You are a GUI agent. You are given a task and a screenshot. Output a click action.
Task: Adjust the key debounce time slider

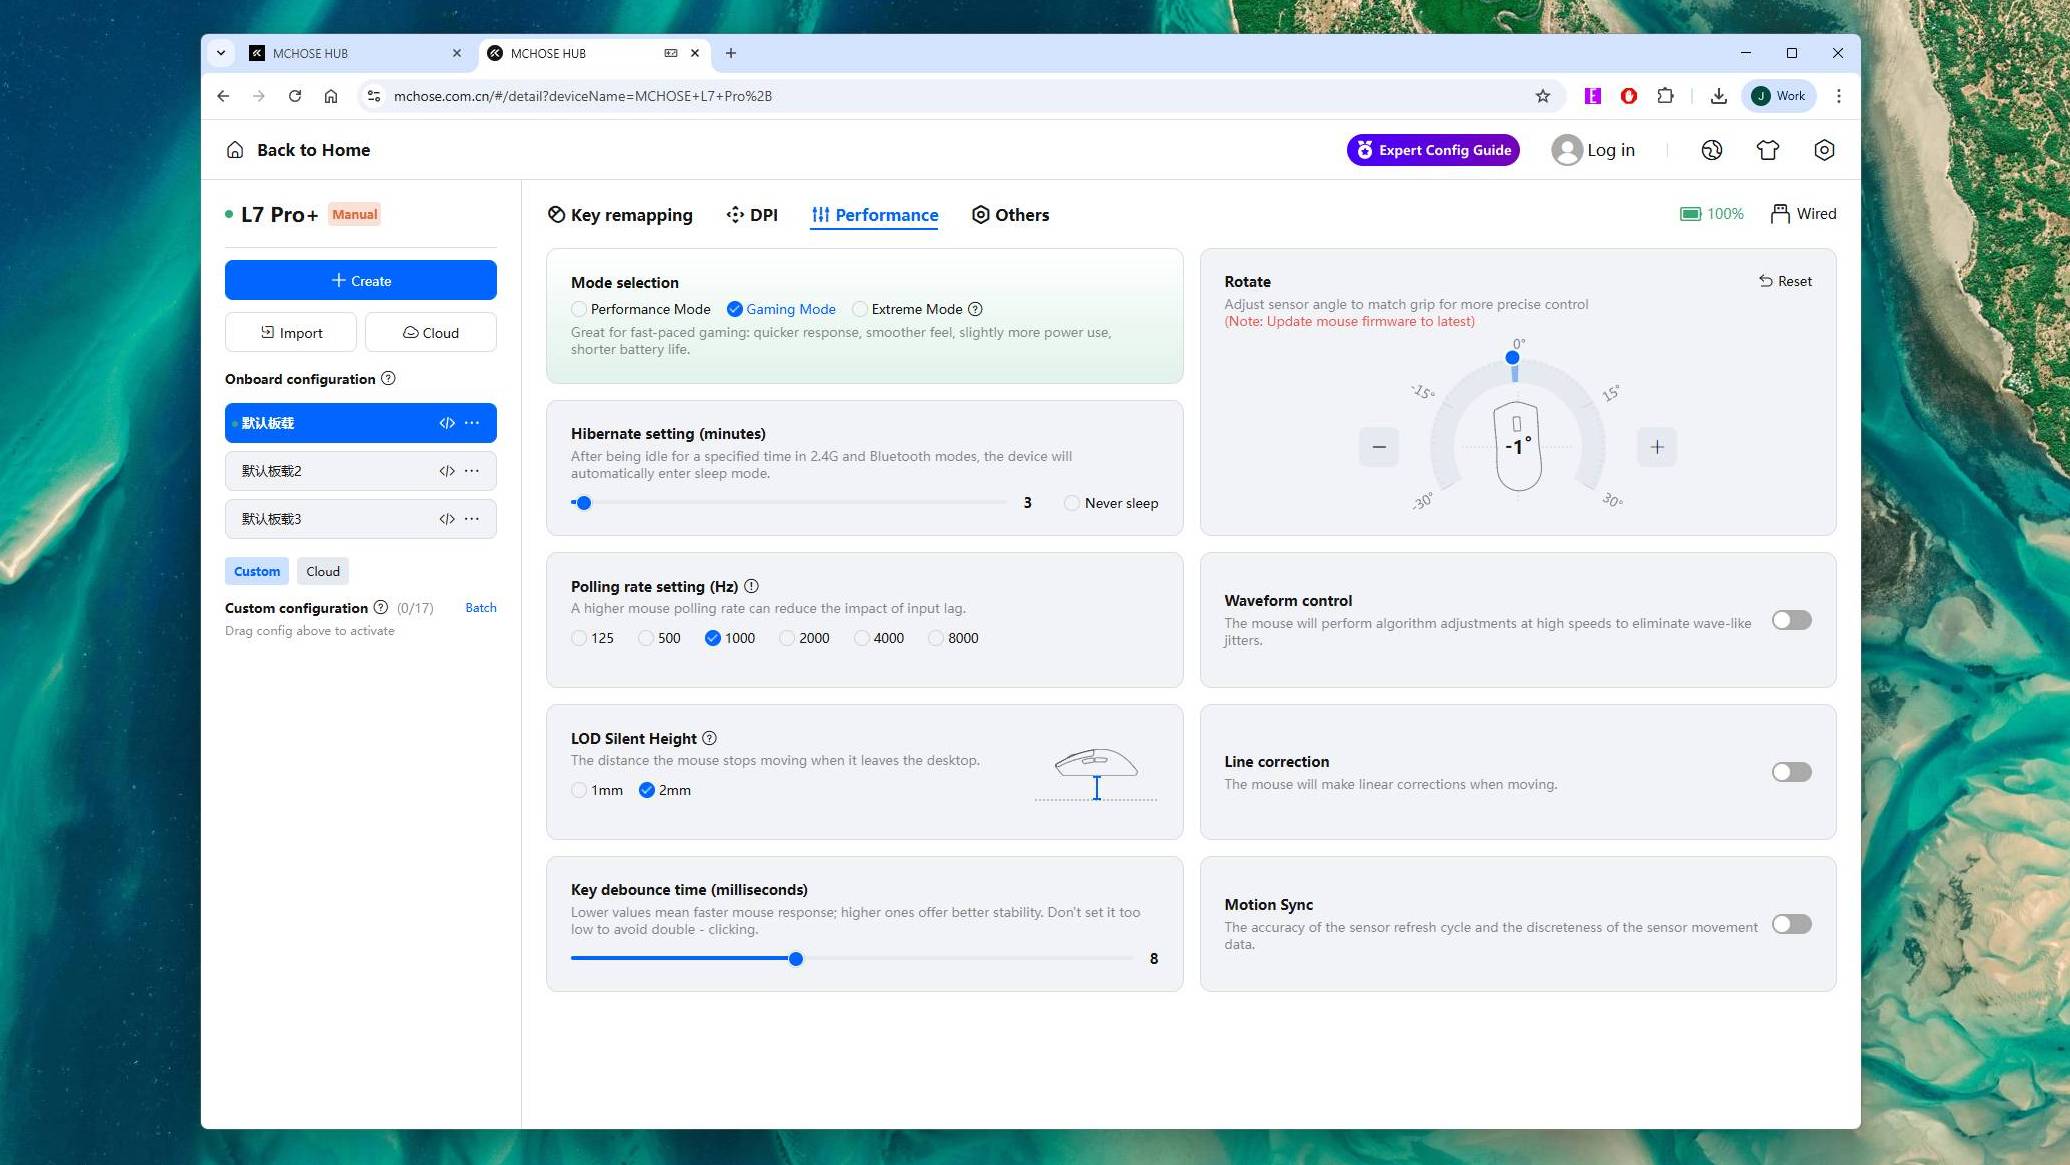pyautogui.click(x=795, y=958)
